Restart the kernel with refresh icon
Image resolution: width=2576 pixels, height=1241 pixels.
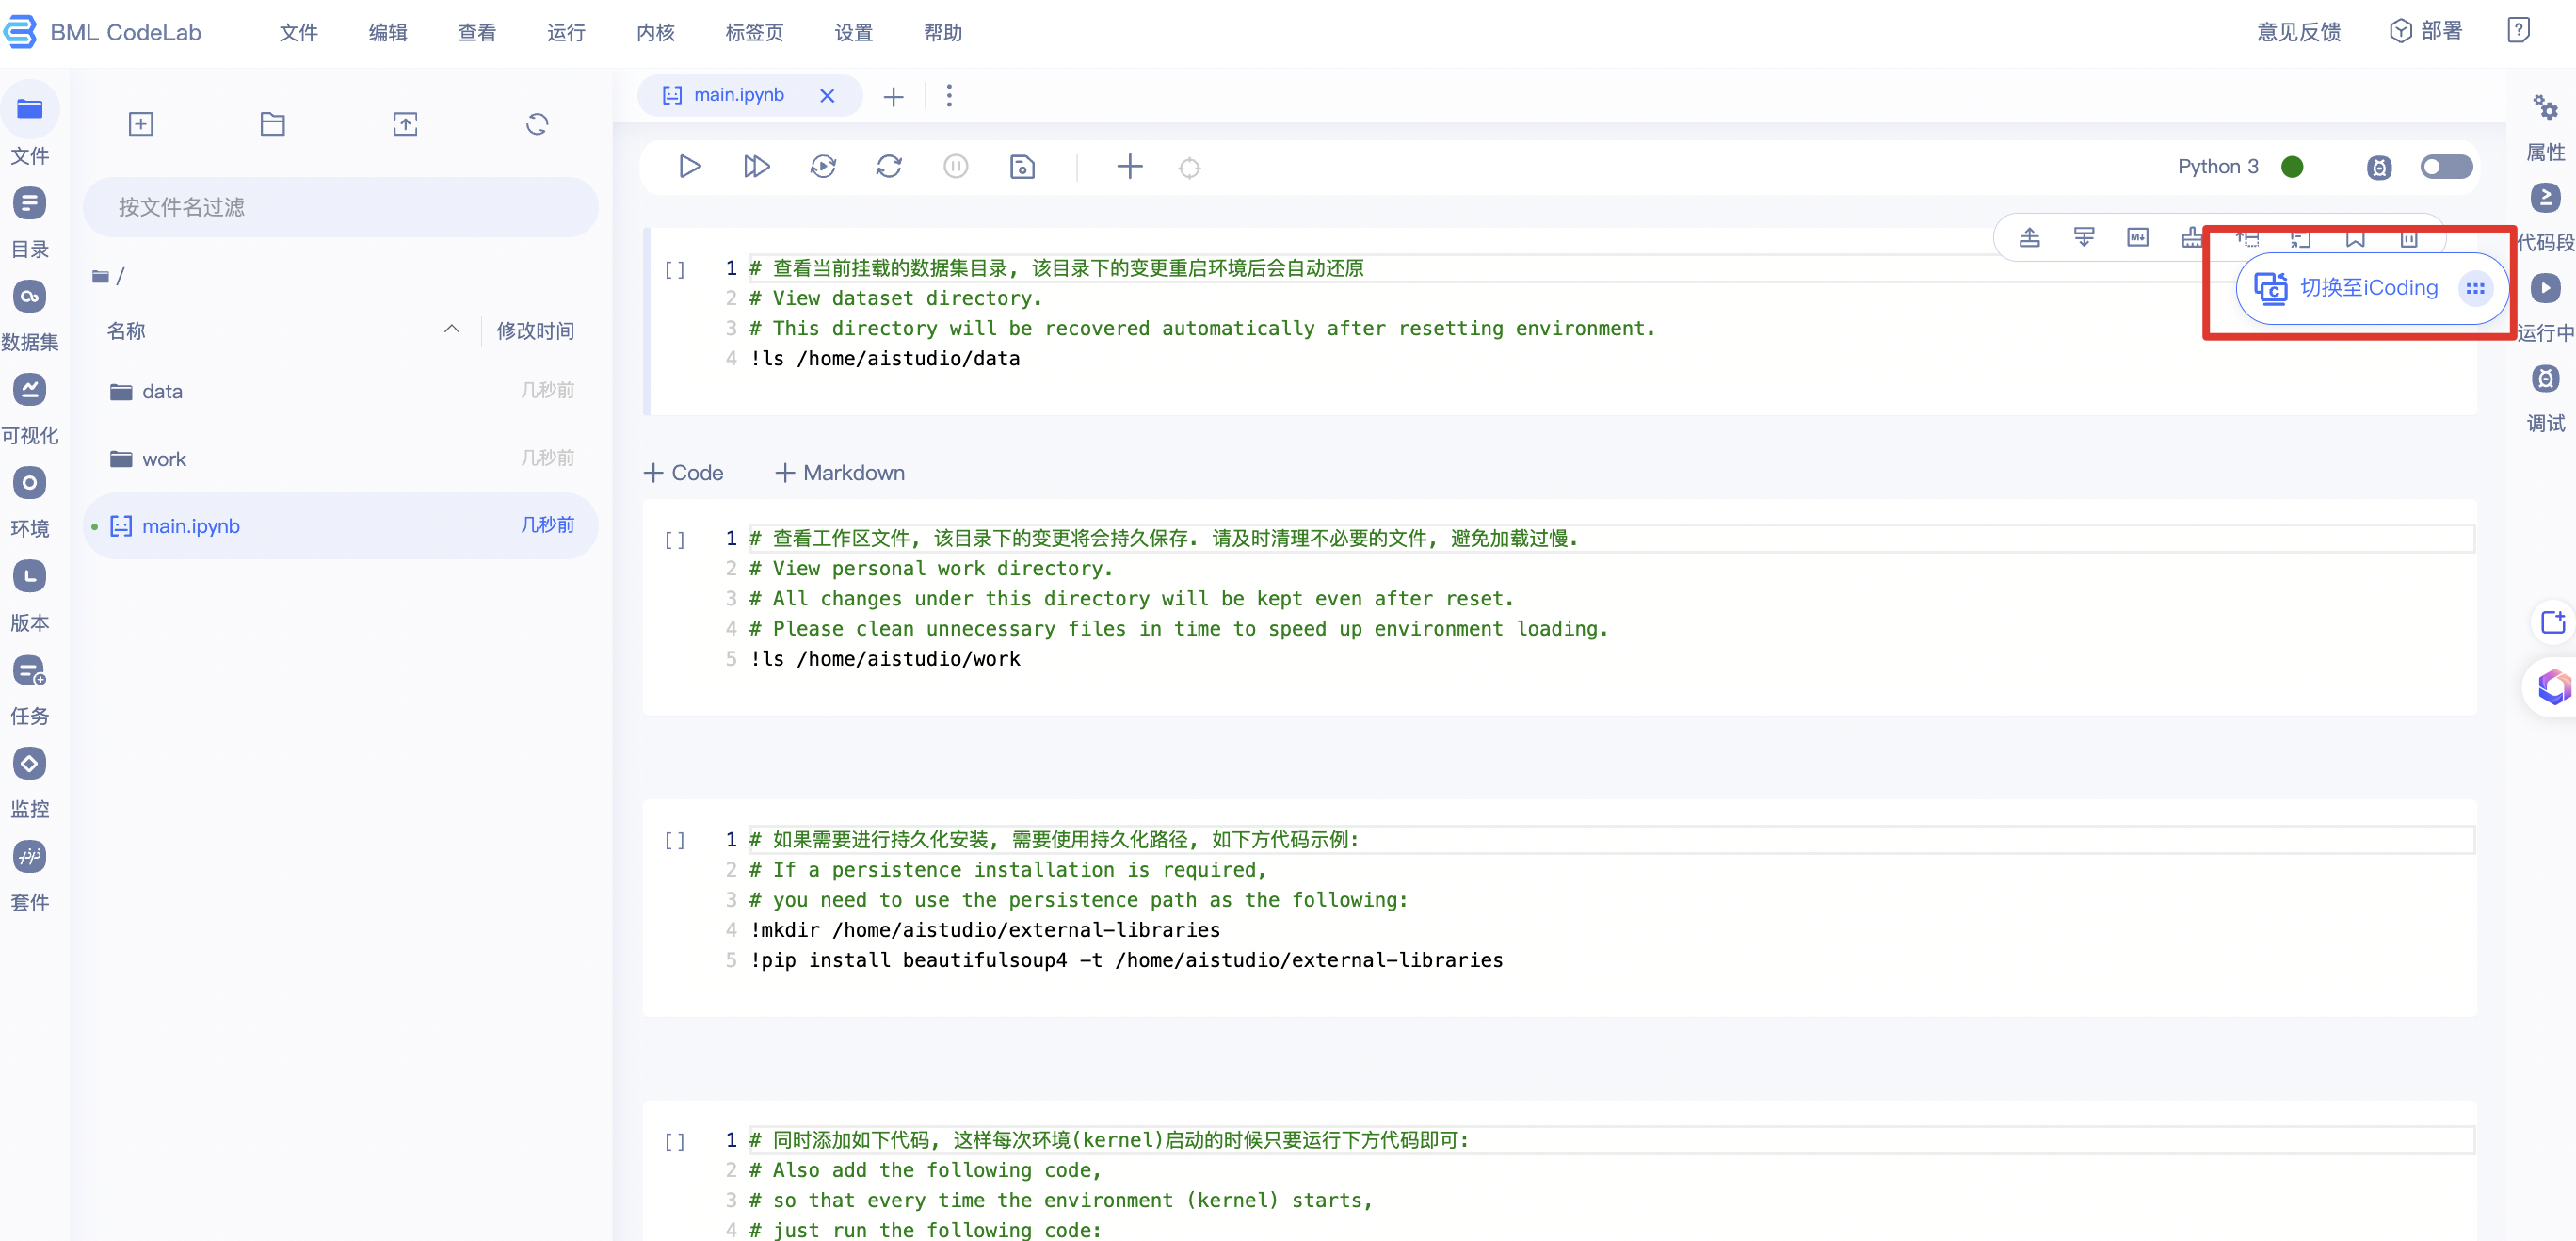pos(889,166)
